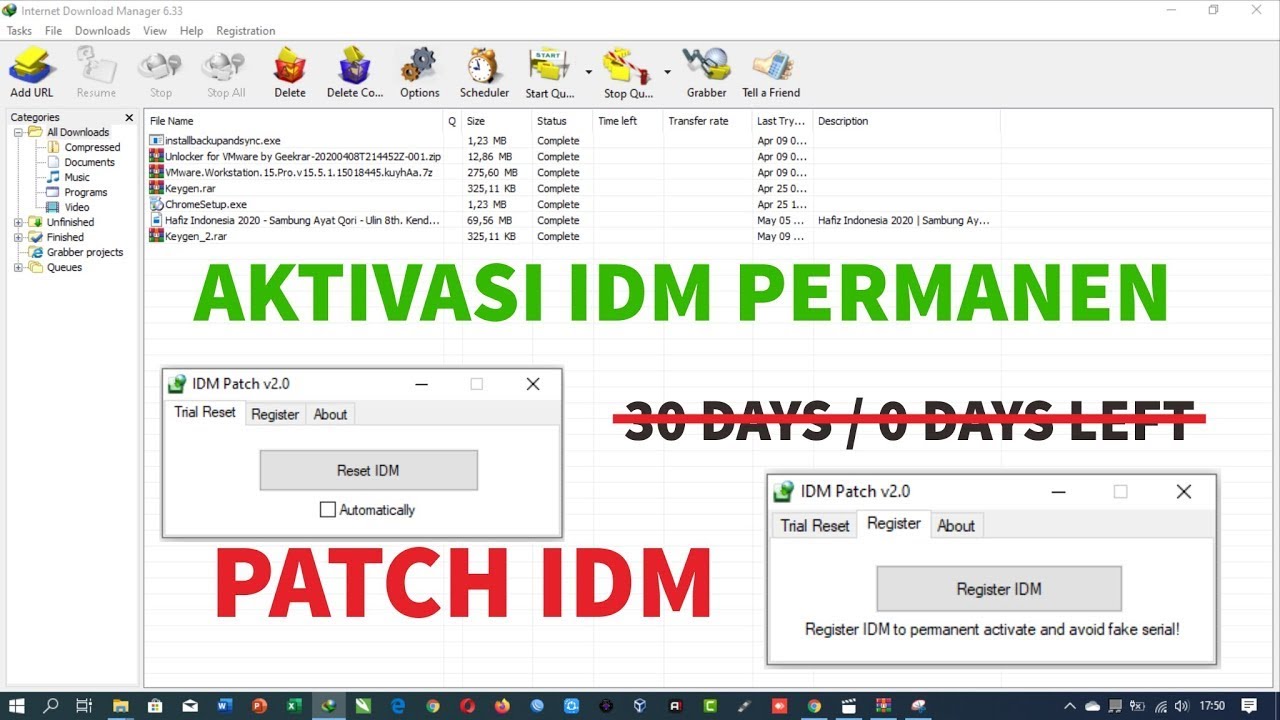
Task: Open the Help menu
Action: (191, 31)
